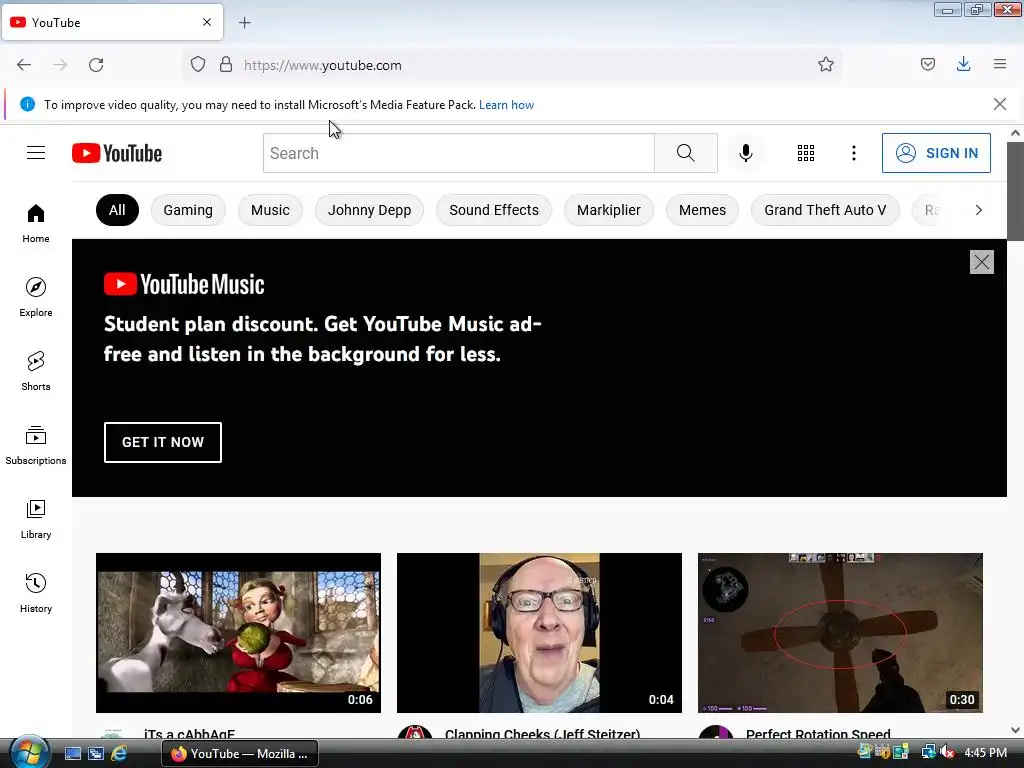Screen dimensions: 1024x768
Task: Click the taskbar clock 4:45 PM
Action: pos(985,753)
